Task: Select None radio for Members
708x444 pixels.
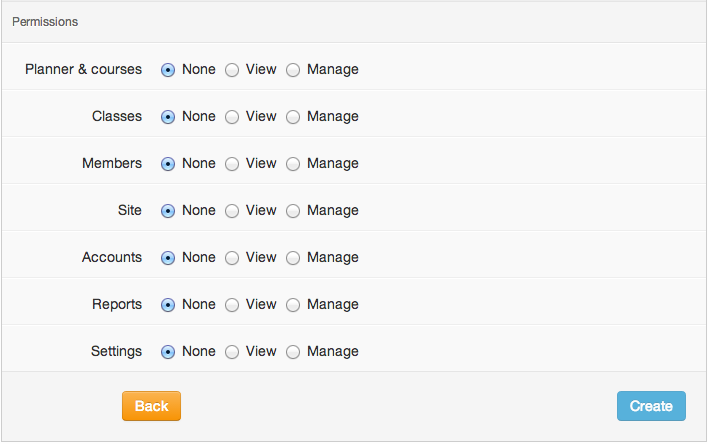Action: click(168, 164)
